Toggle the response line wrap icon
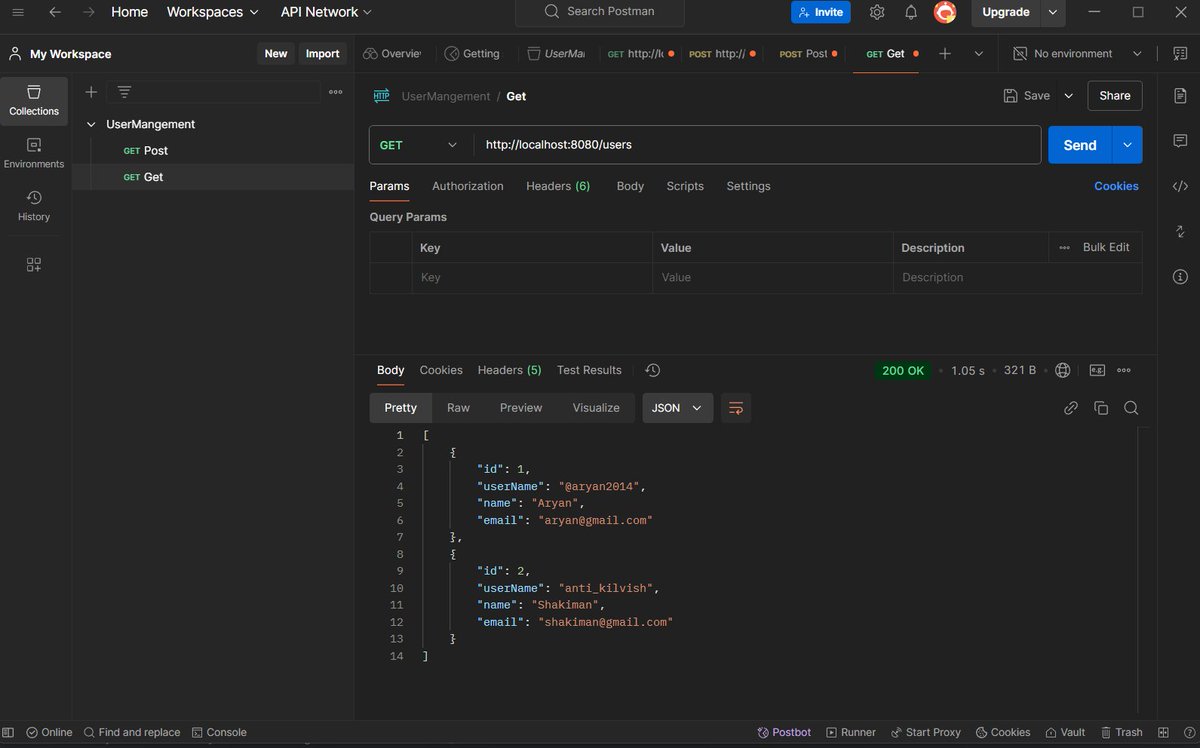 click(736, 408)
